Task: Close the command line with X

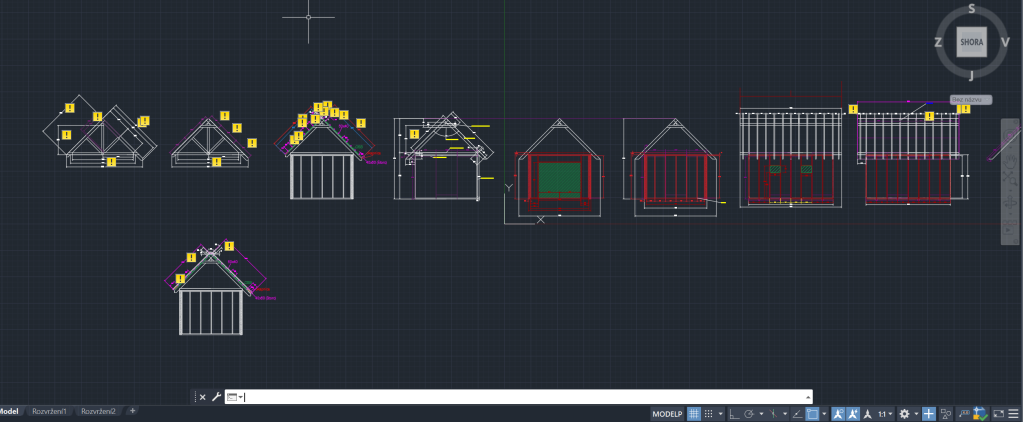Action: coord(202,397)
